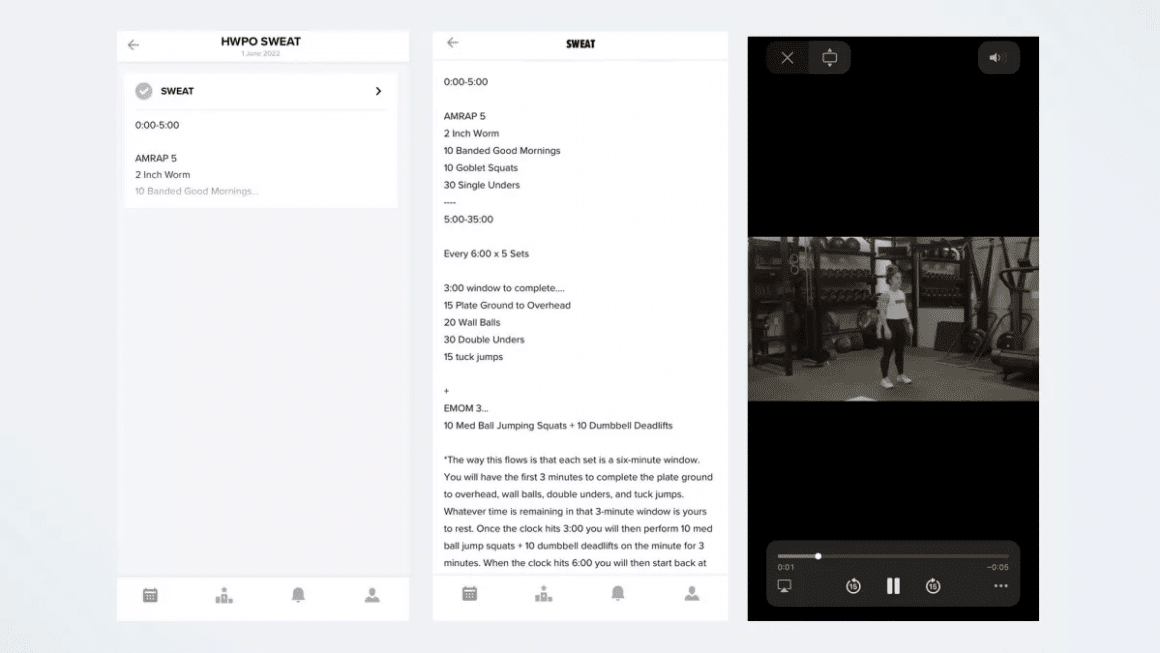Screen dimensions: 1160x653
Task: Mute the video volume
Action: 997,58
